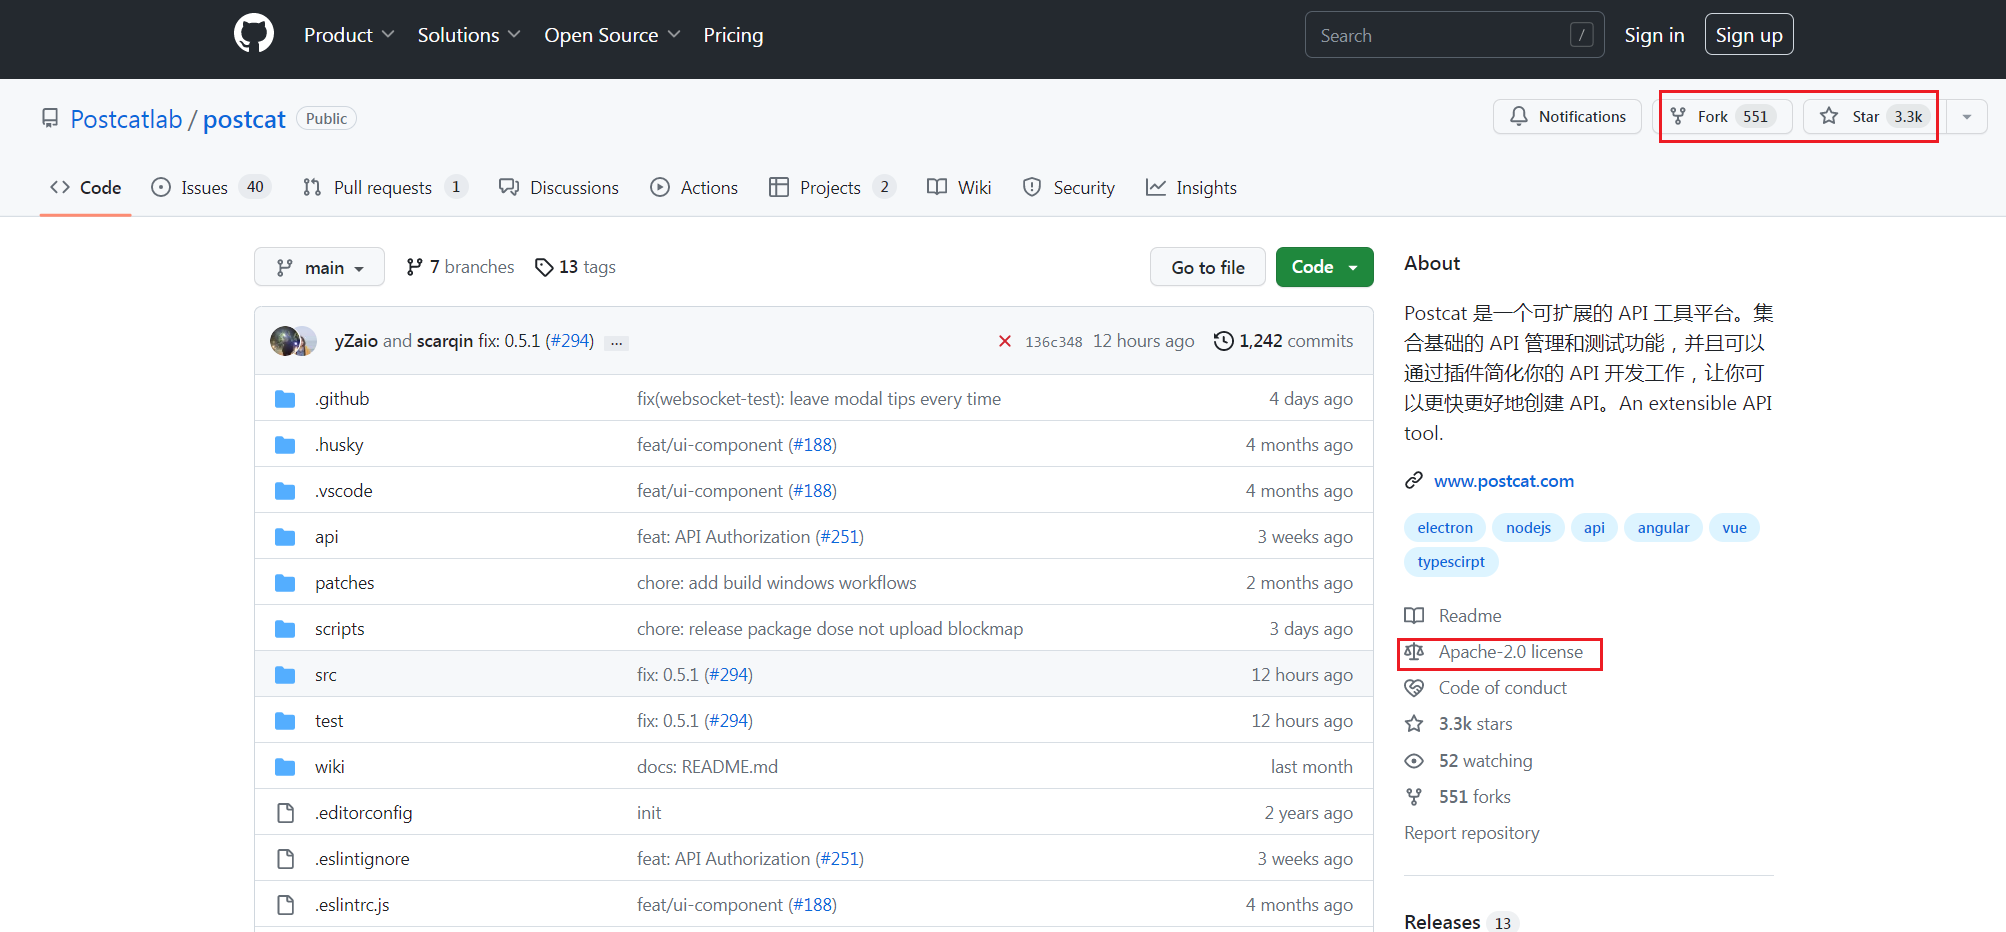Expand commit message ellipsis button
2006x932 pixels.
[617, 342]
